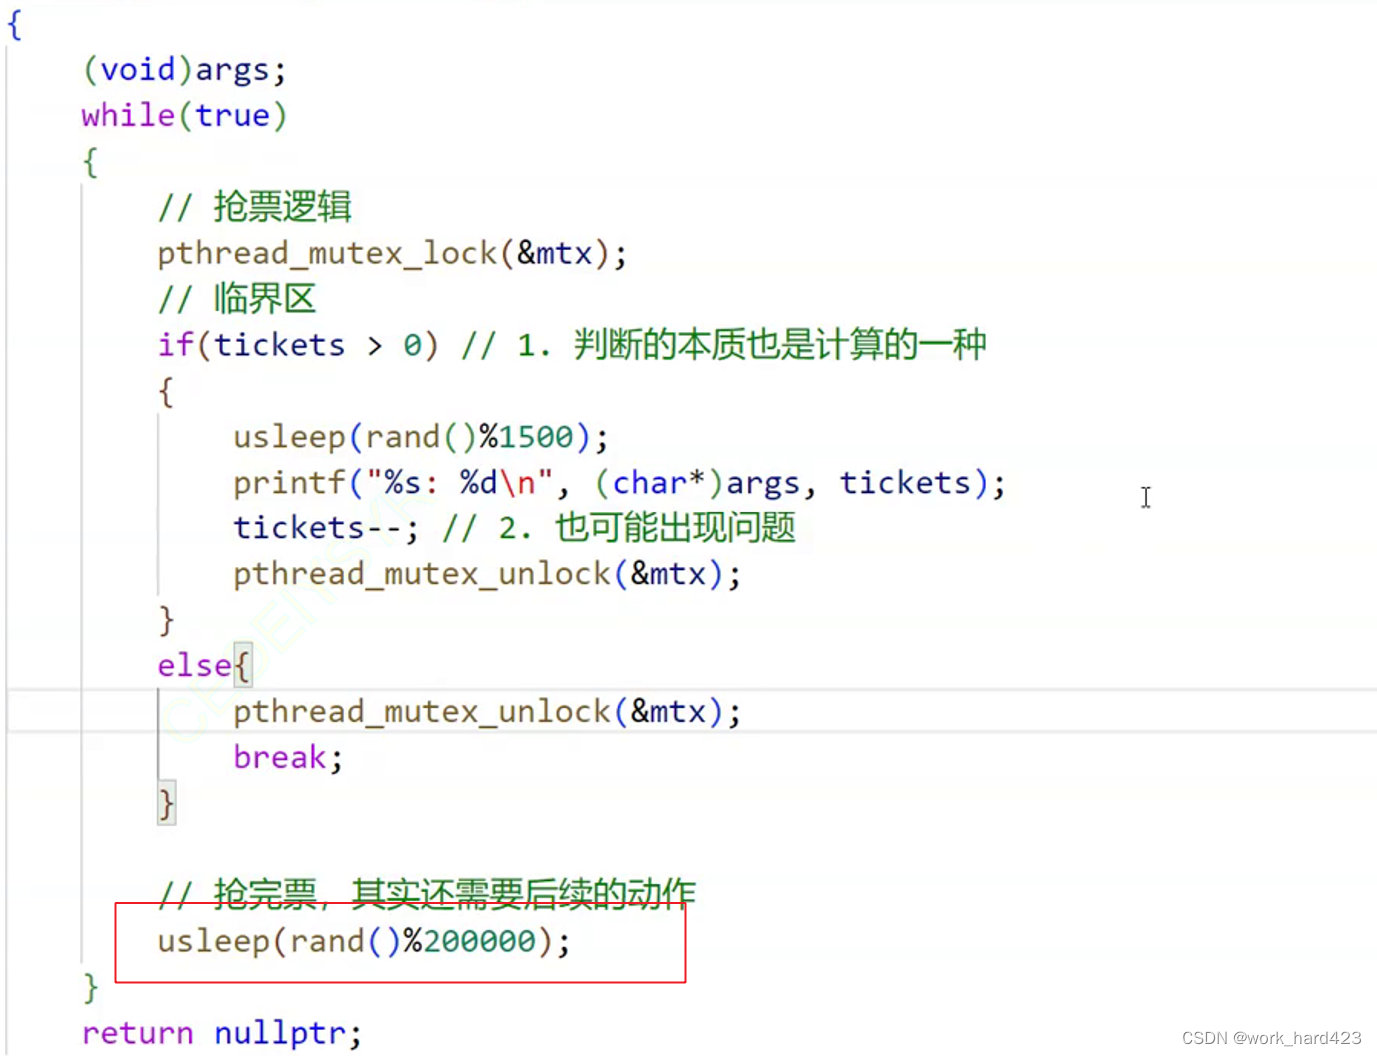Click the comment "判断的本质也是计算的一种"
The image size is (1377, 1056).
pos(780,345)
